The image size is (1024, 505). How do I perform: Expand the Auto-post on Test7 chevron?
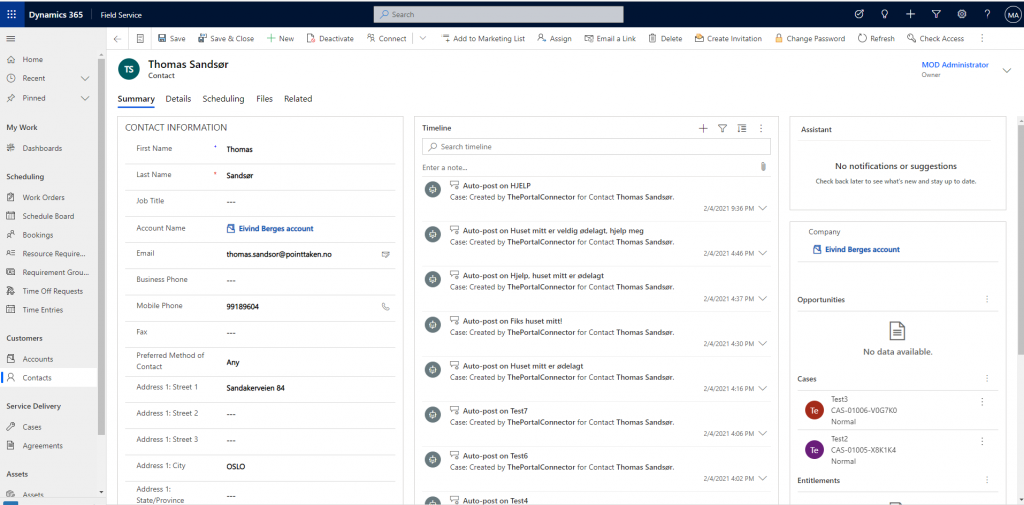click(x=763, y=433)
